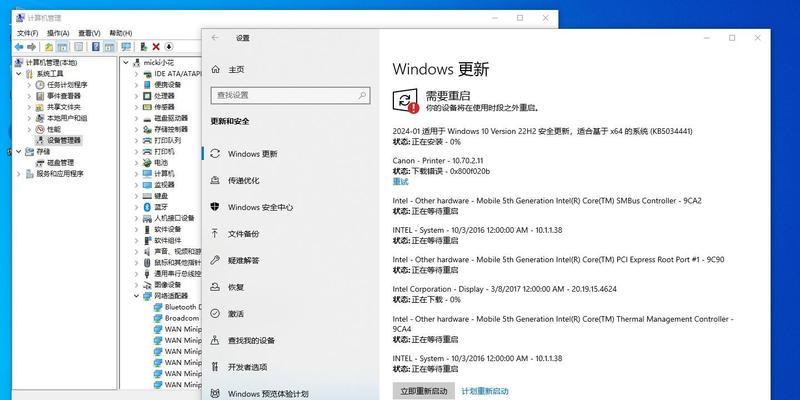Expand the 人机接口设备 node

coord(136,218)
